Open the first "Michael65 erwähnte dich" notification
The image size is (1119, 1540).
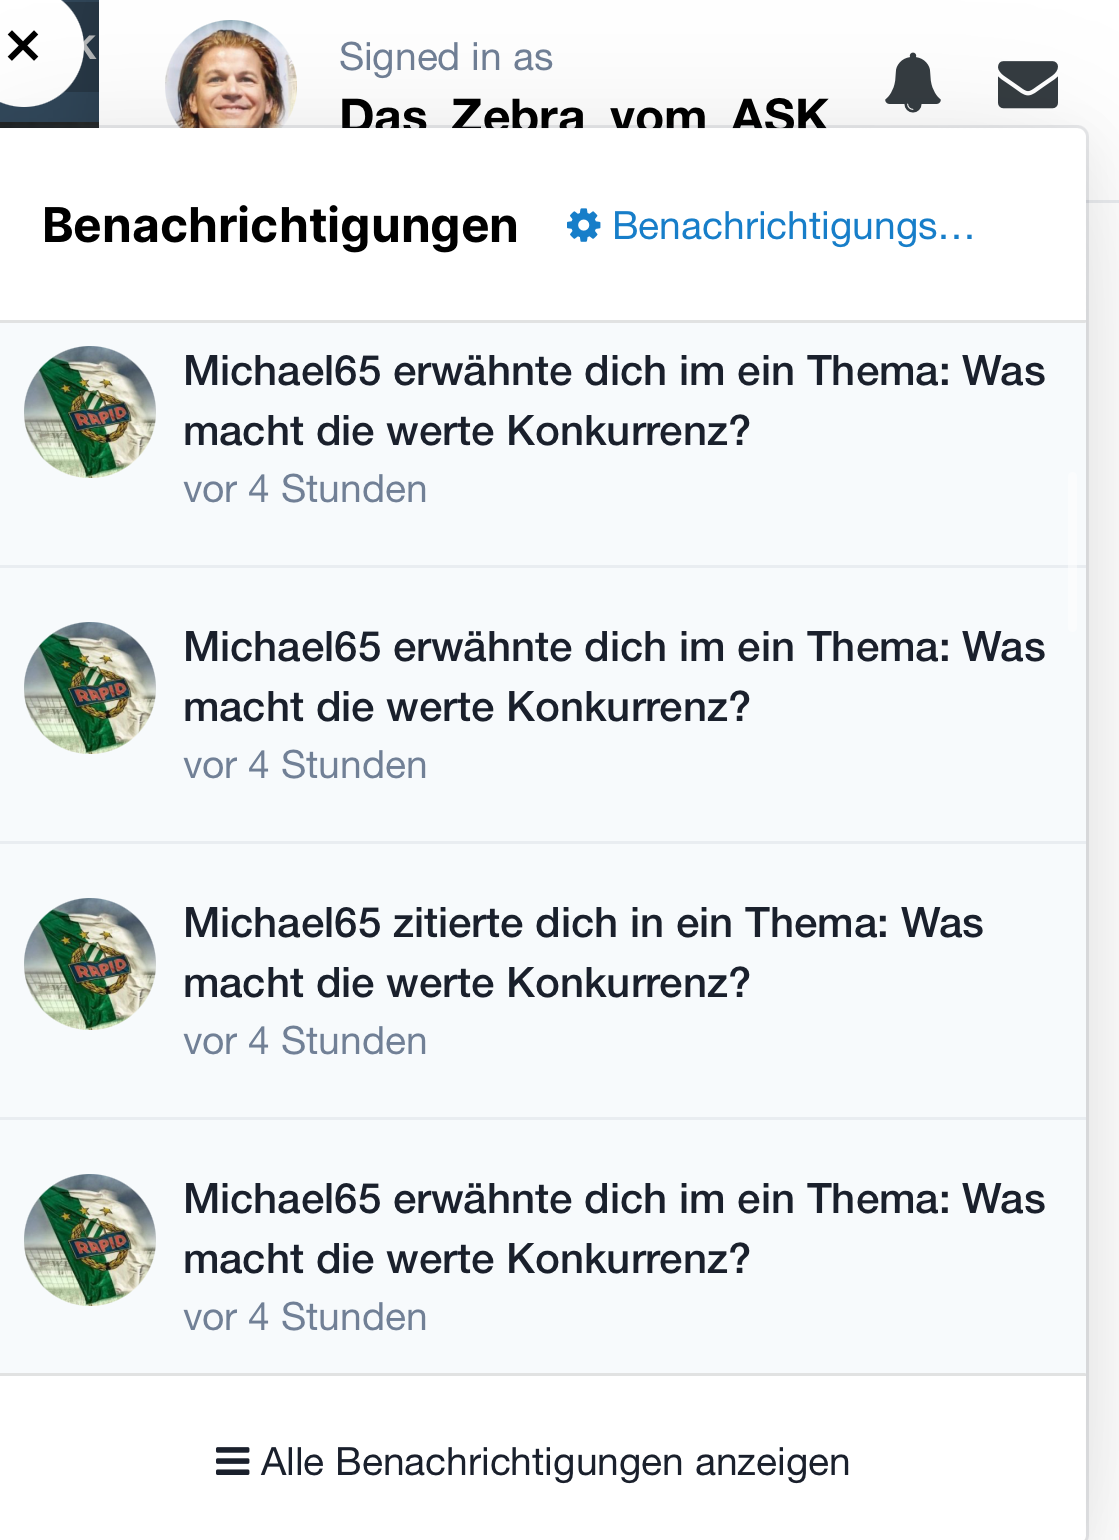click(614, 401)
